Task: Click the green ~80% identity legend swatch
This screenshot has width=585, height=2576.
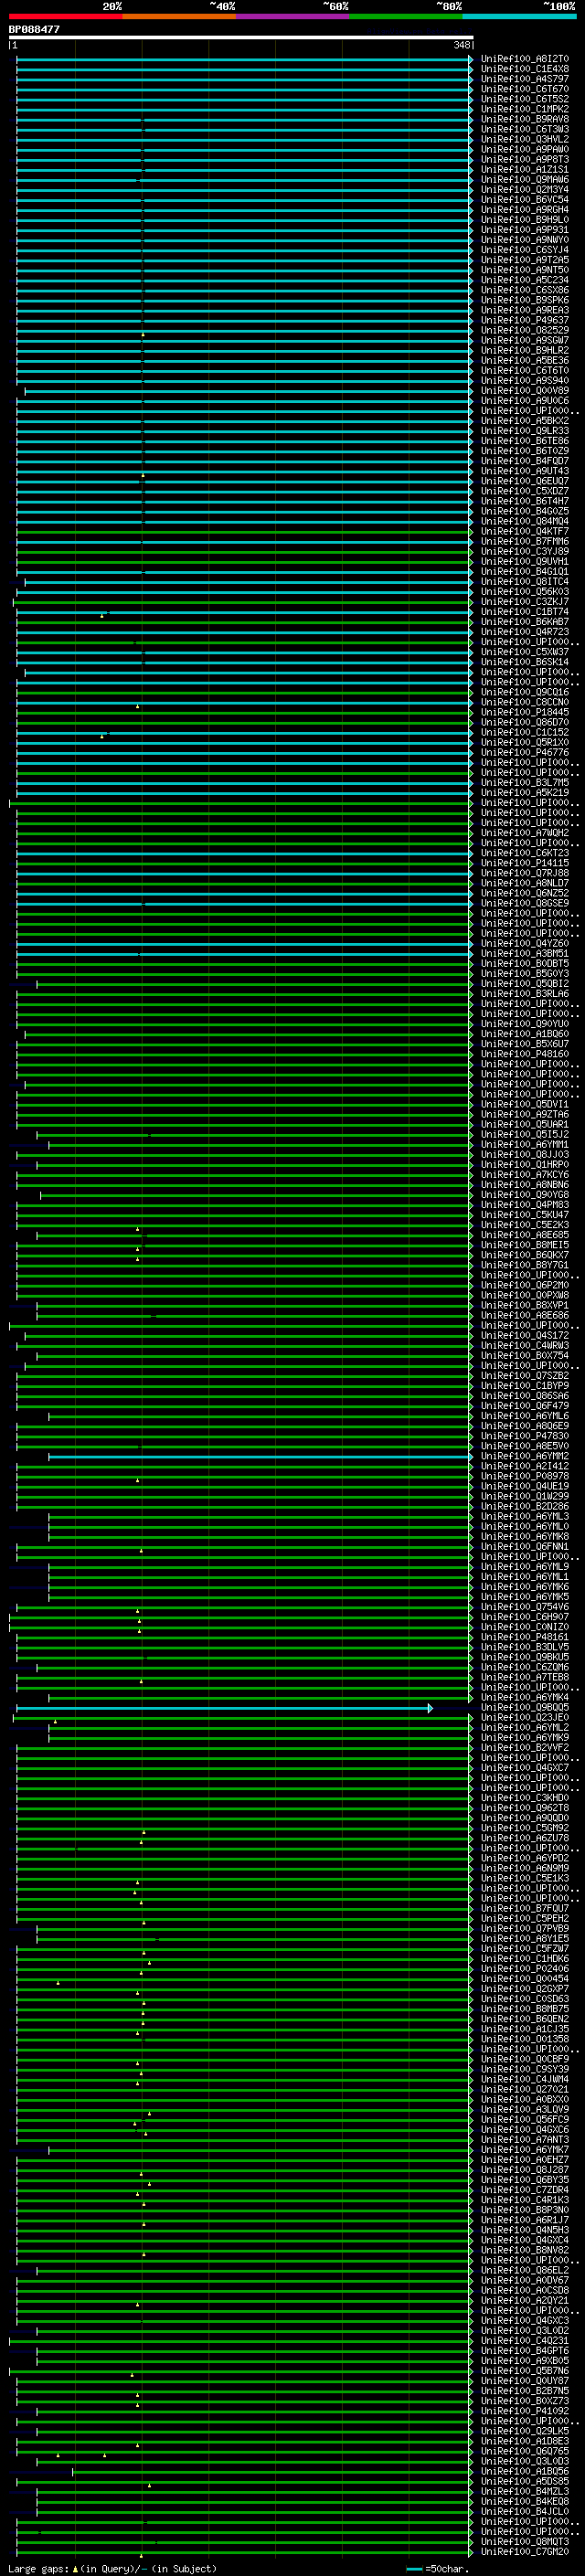Action: (x=406, y=16)
